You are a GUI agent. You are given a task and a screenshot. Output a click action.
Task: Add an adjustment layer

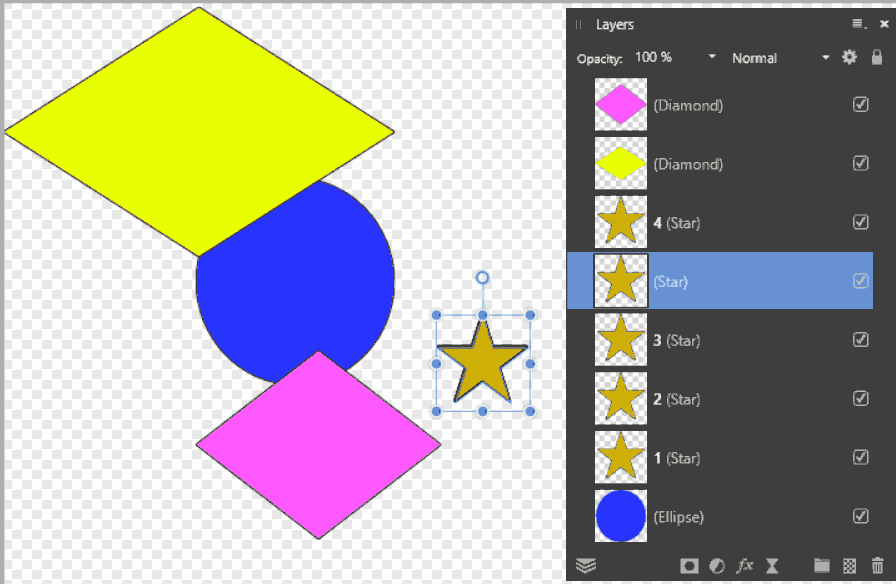[x=717, y=566]
